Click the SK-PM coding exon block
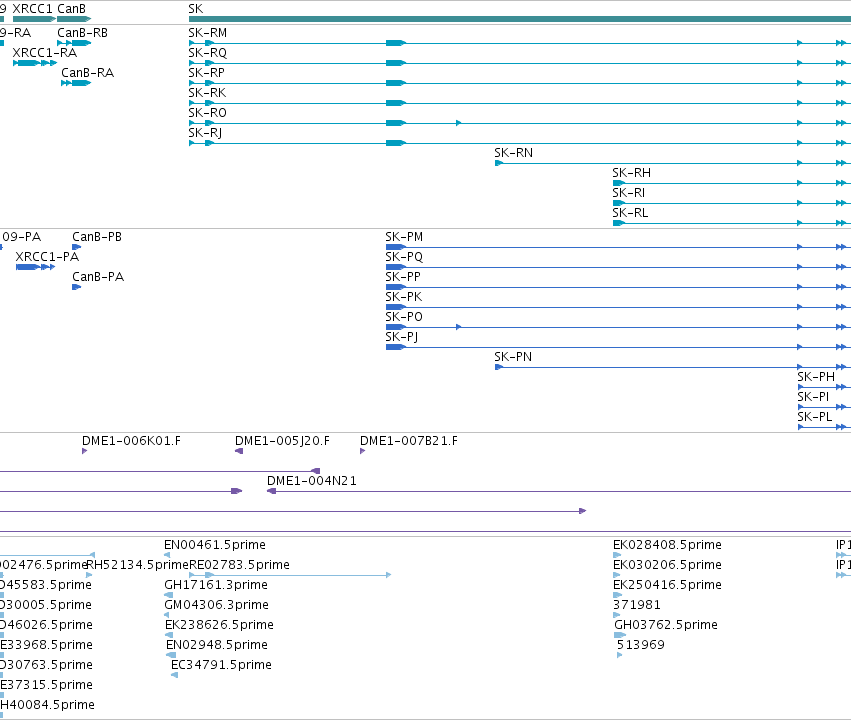This screenshot has width=851, height=720. (x=396, y=247)
